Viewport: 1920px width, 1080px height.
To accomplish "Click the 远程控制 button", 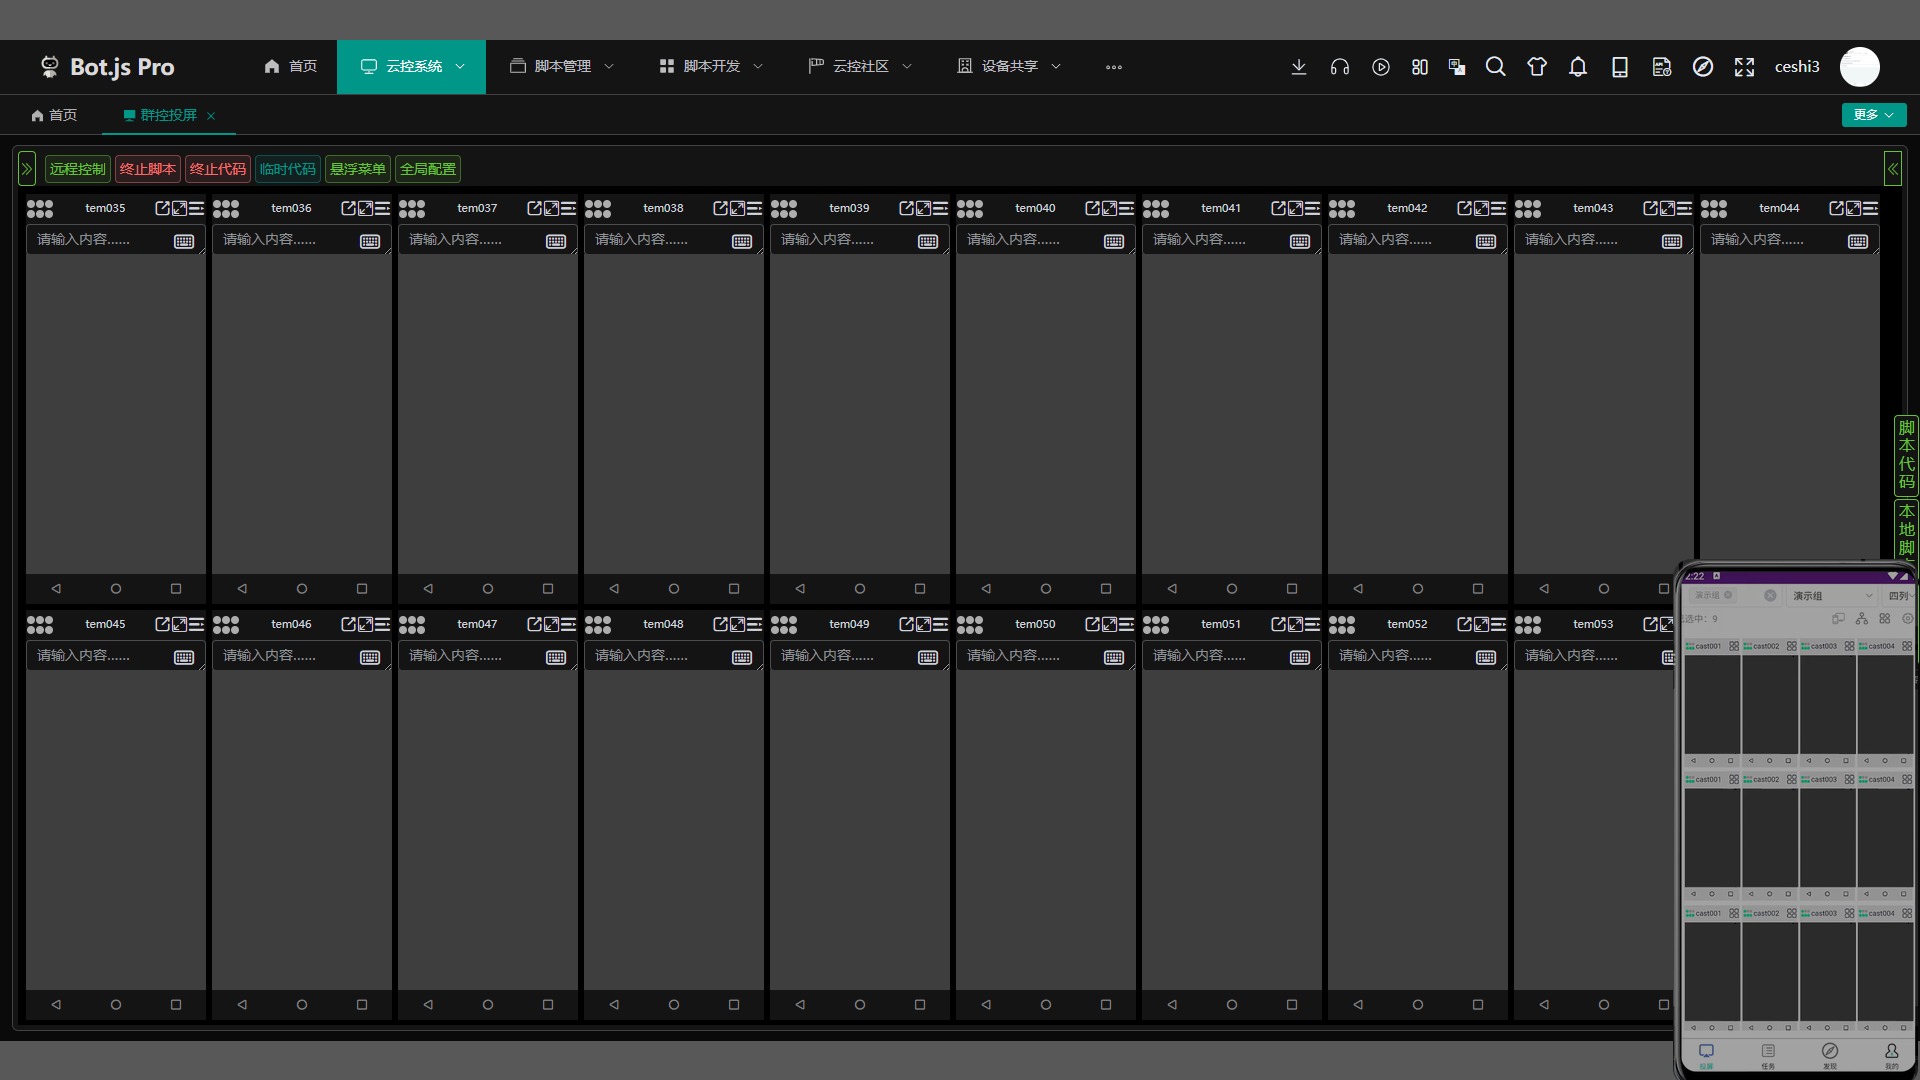I will click(x=78, y=169).
